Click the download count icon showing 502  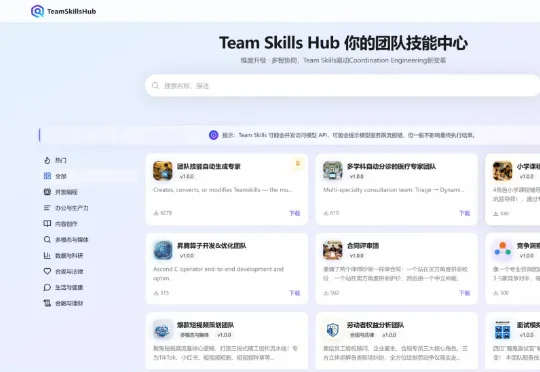325,293
